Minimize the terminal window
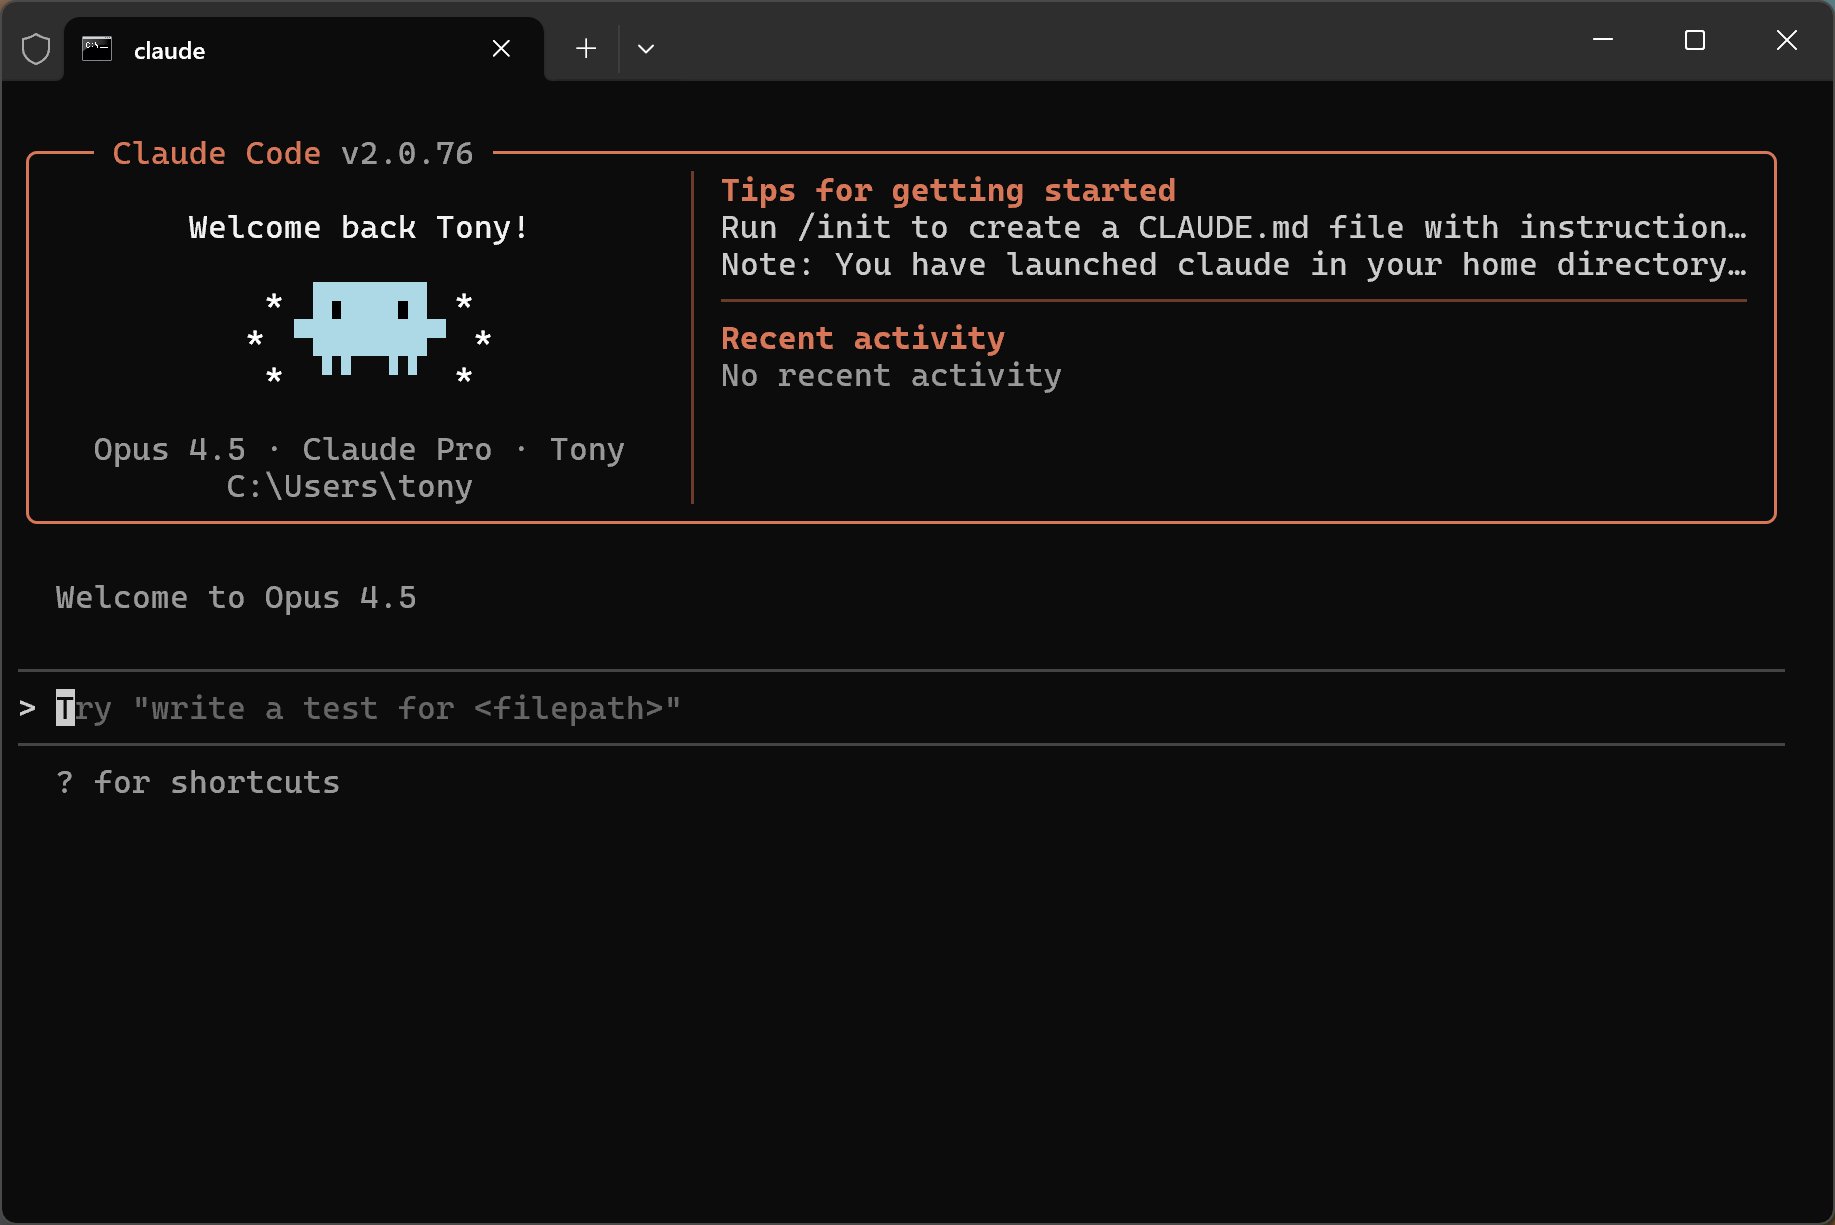1835x1225 pixels. click(1603, 40)
